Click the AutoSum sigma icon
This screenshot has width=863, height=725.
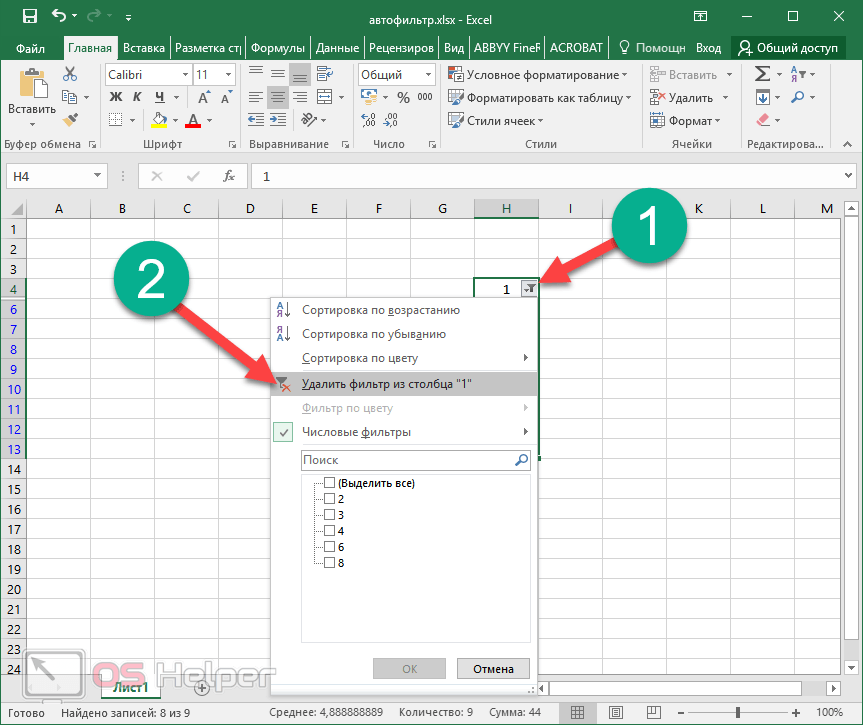[762, 74]
